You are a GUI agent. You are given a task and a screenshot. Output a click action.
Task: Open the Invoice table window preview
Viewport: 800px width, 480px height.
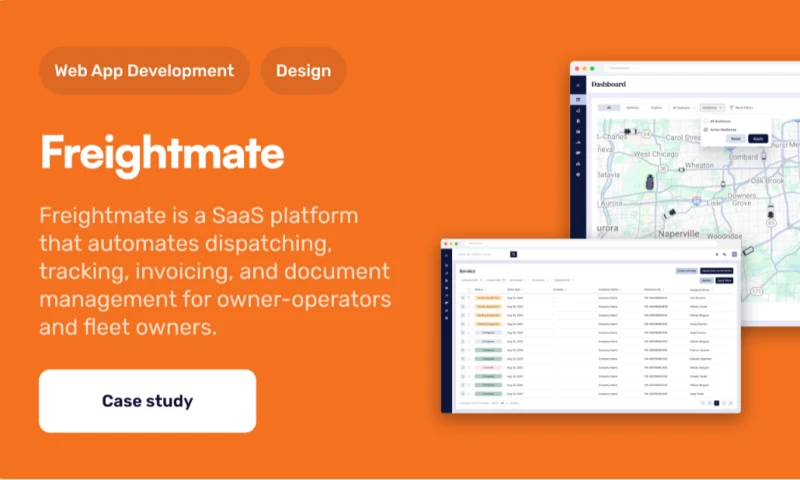(x=591, y=326)
